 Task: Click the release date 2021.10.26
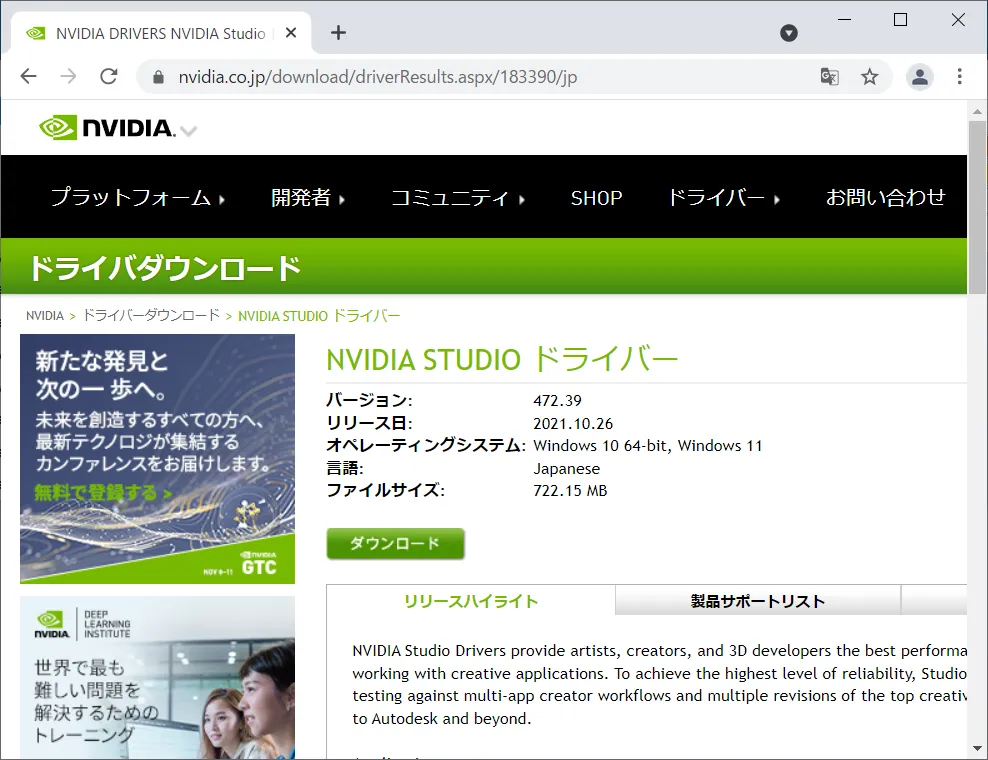point(573,423)
